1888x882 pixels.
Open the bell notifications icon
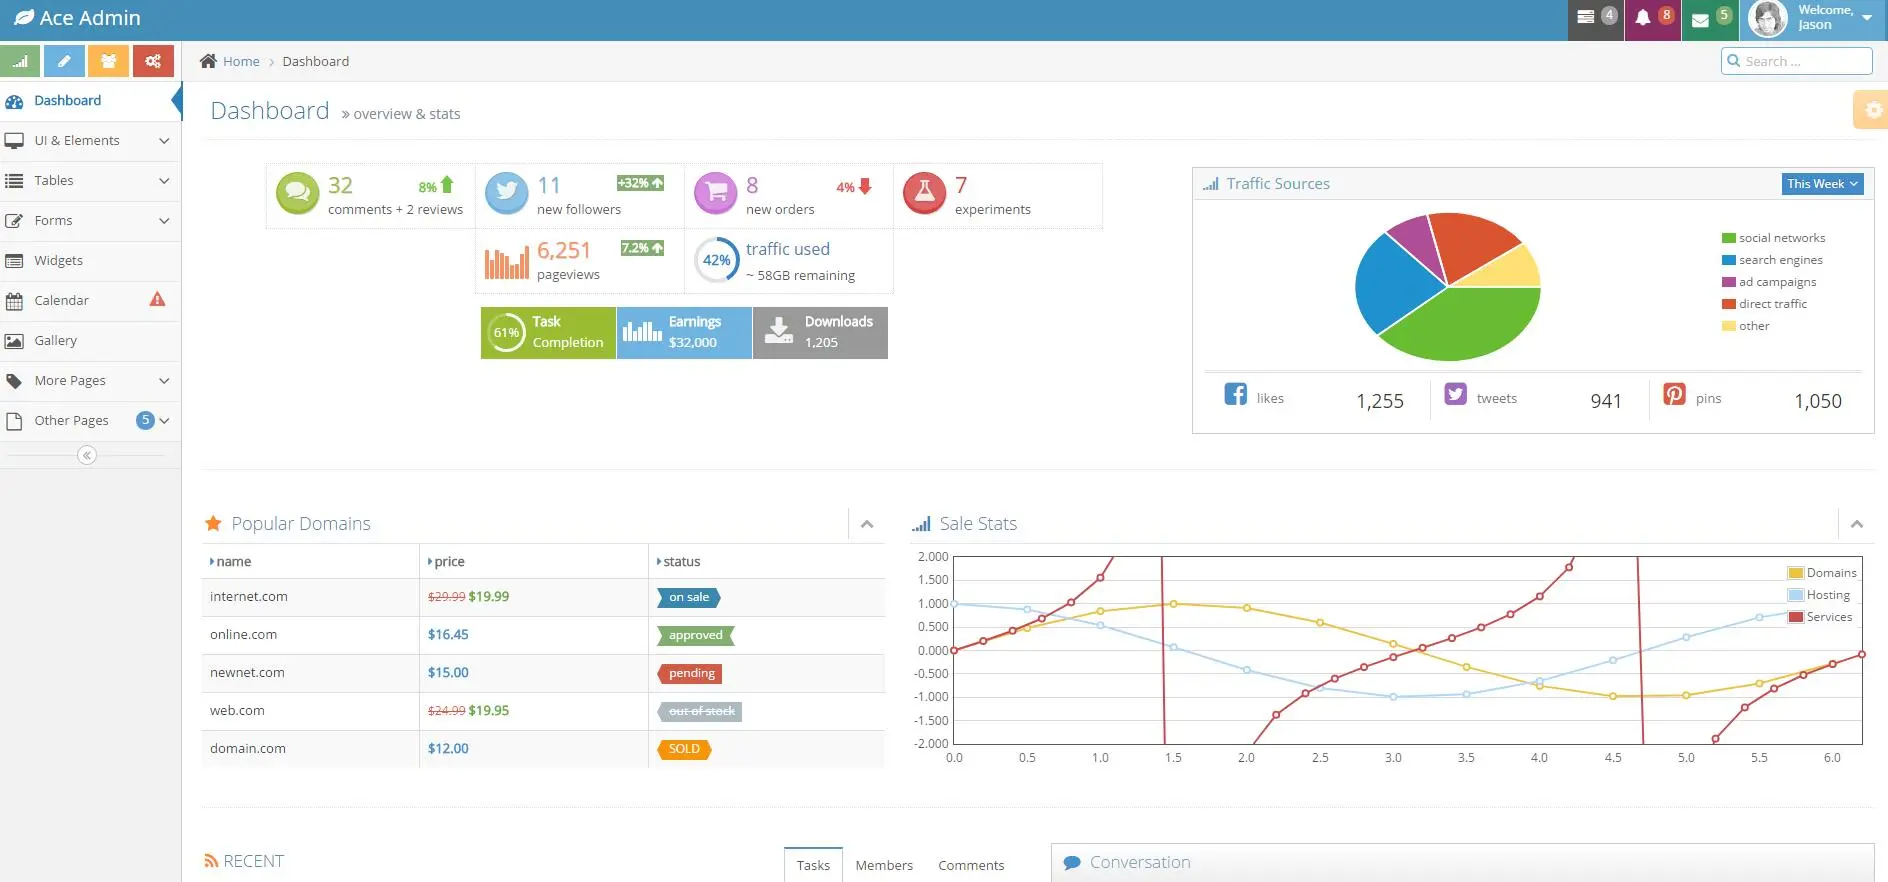click(1643, 18)
